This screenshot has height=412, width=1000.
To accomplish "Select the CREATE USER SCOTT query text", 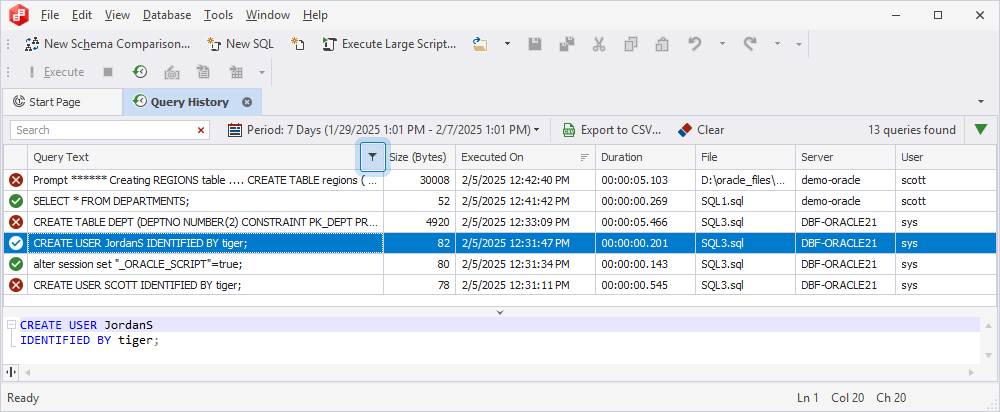I will click(137, 285).
